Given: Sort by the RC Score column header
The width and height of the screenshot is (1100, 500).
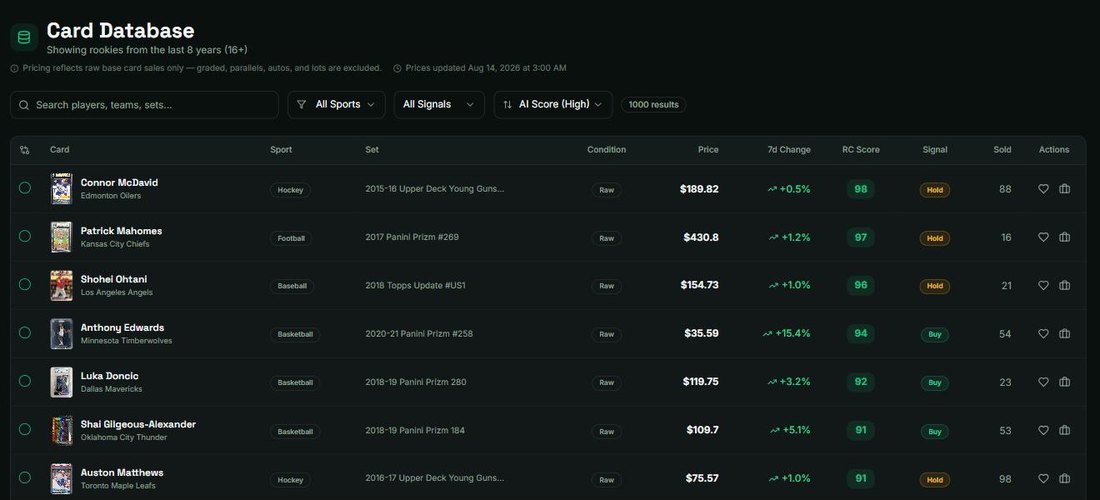Looking at the screenshot, I should [861, 149].
